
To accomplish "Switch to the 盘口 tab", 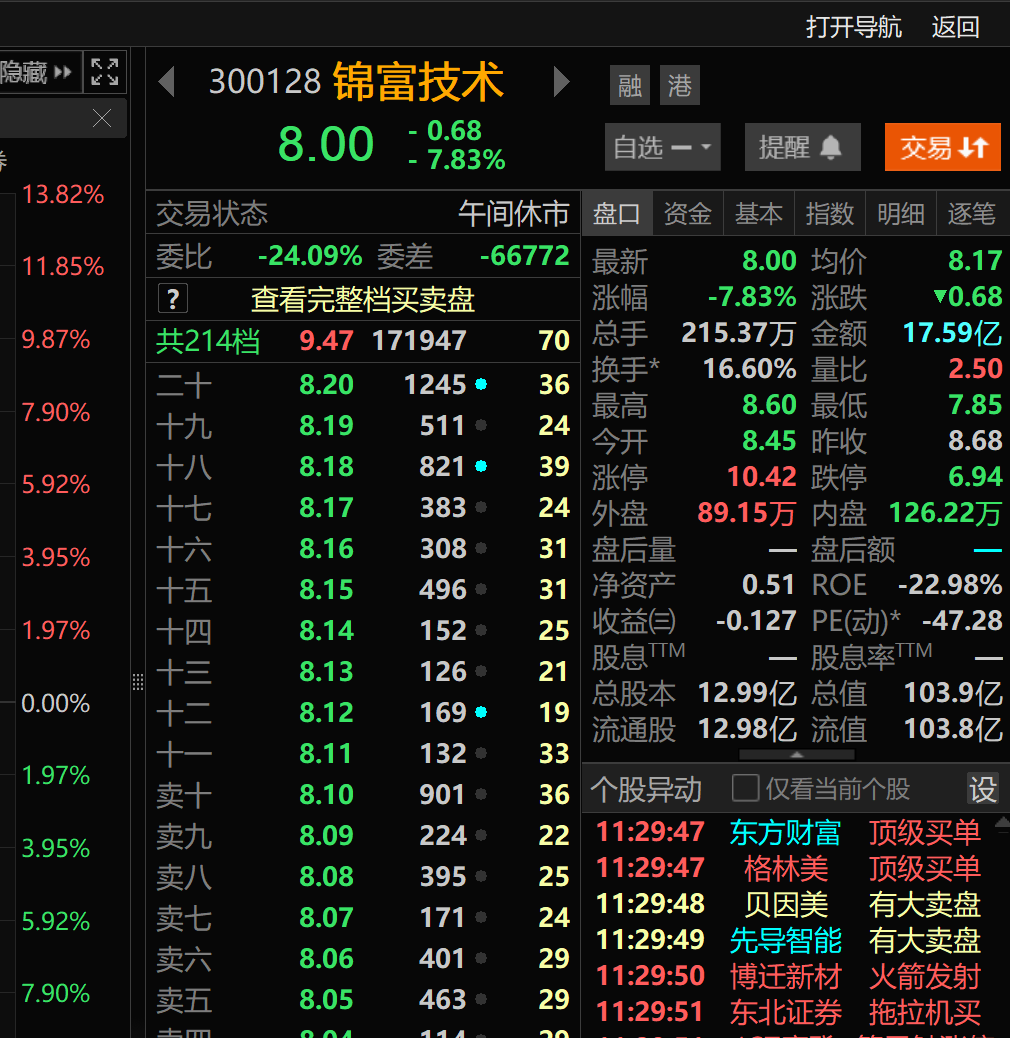I will [617, 214].
